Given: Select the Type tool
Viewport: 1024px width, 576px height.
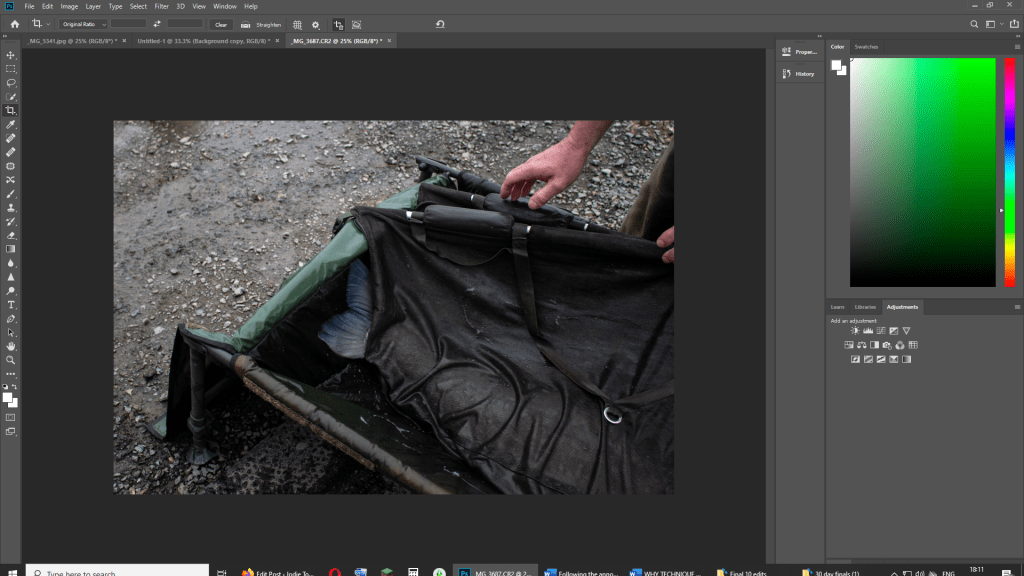Looking at the screenshot, I should coord(11,304).
